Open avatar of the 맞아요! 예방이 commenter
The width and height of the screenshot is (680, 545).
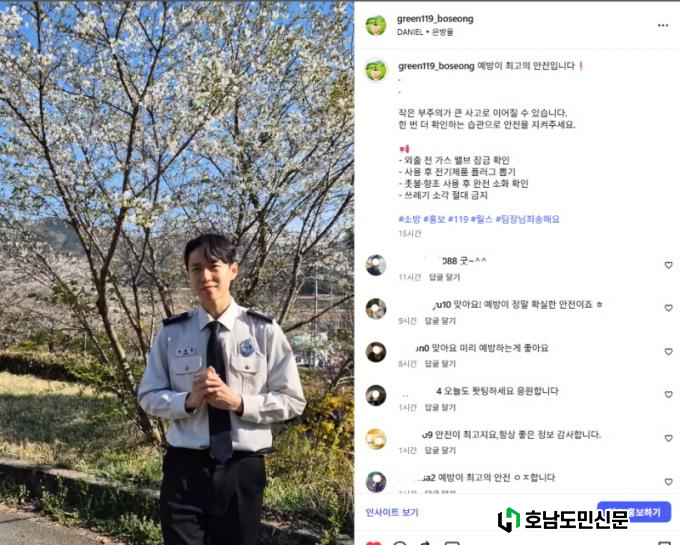(x=376, y=309)
